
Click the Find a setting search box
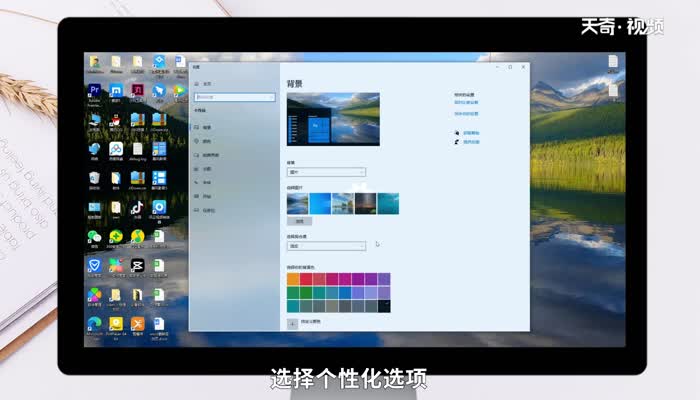click(x=235, y=97)
